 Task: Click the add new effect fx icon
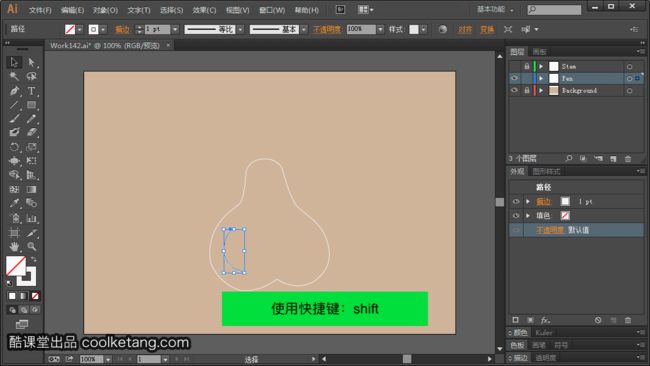tap(545, 320)
